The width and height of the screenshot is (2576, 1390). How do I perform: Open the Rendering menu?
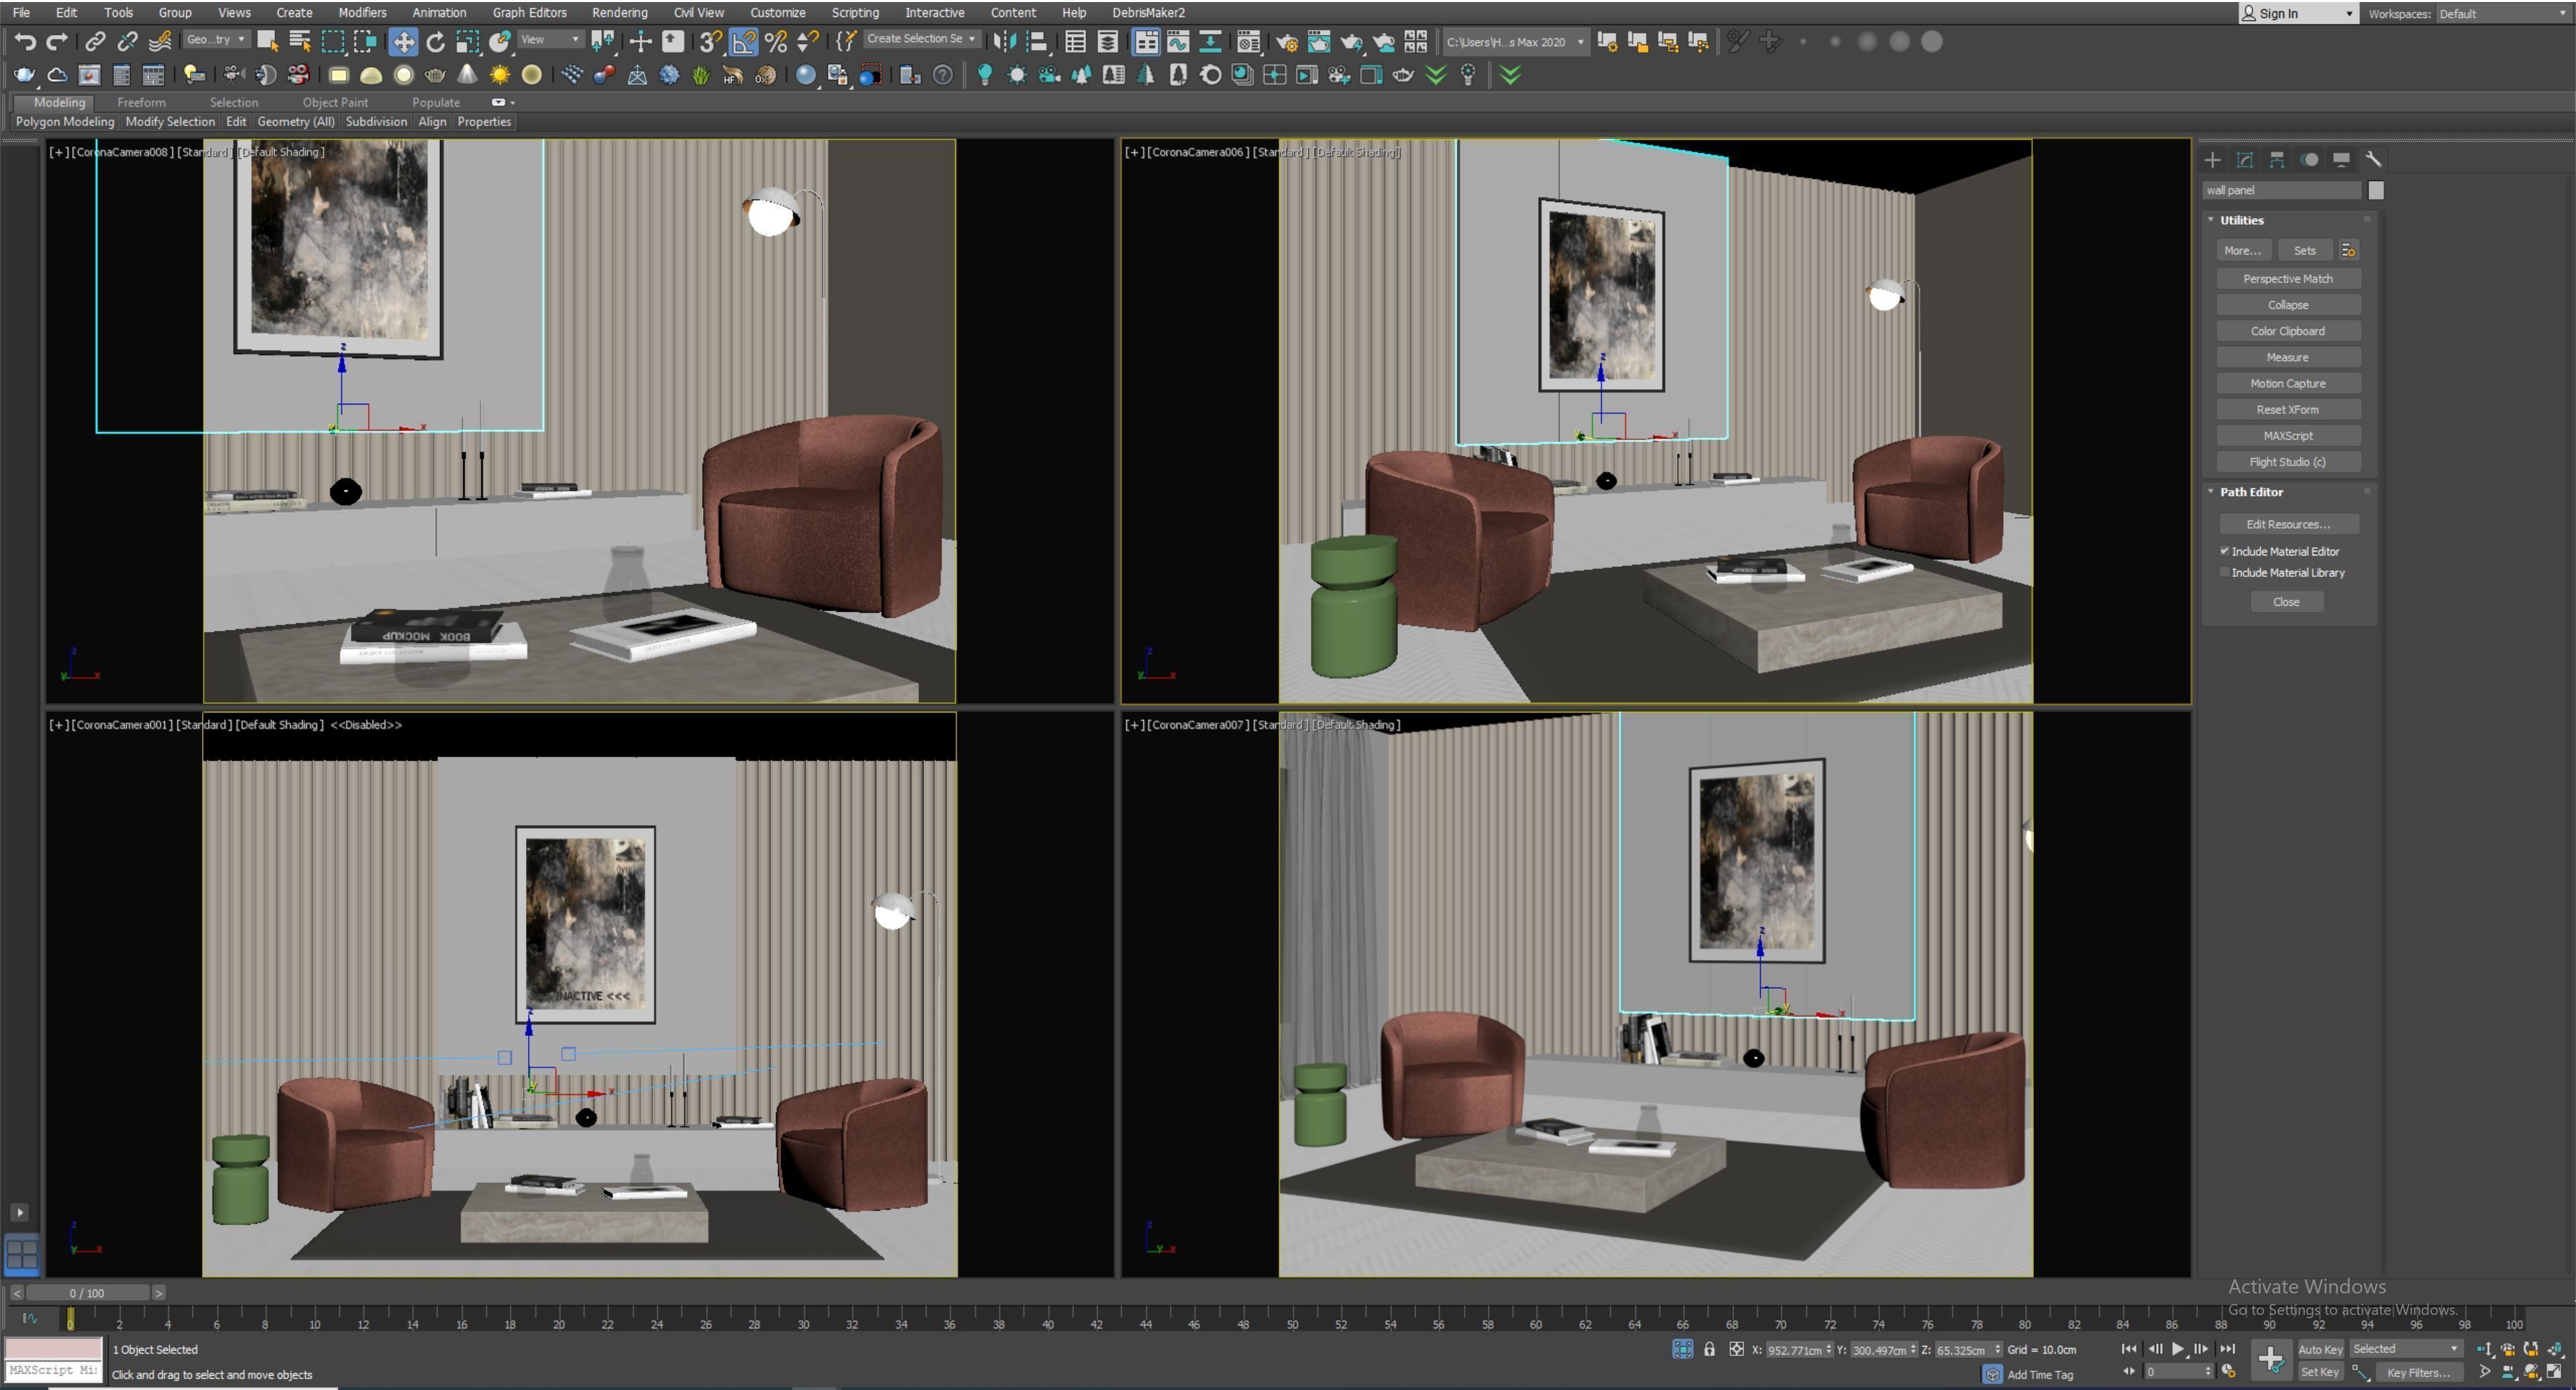click(x=619, y=13)
